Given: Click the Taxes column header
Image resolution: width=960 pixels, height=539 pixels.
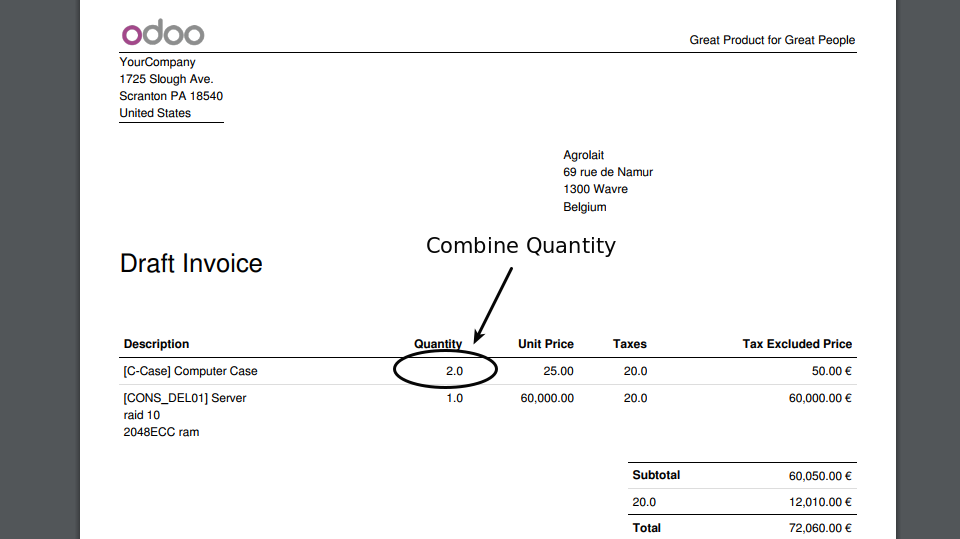Looking at the screenshot, I should (629, 344).
